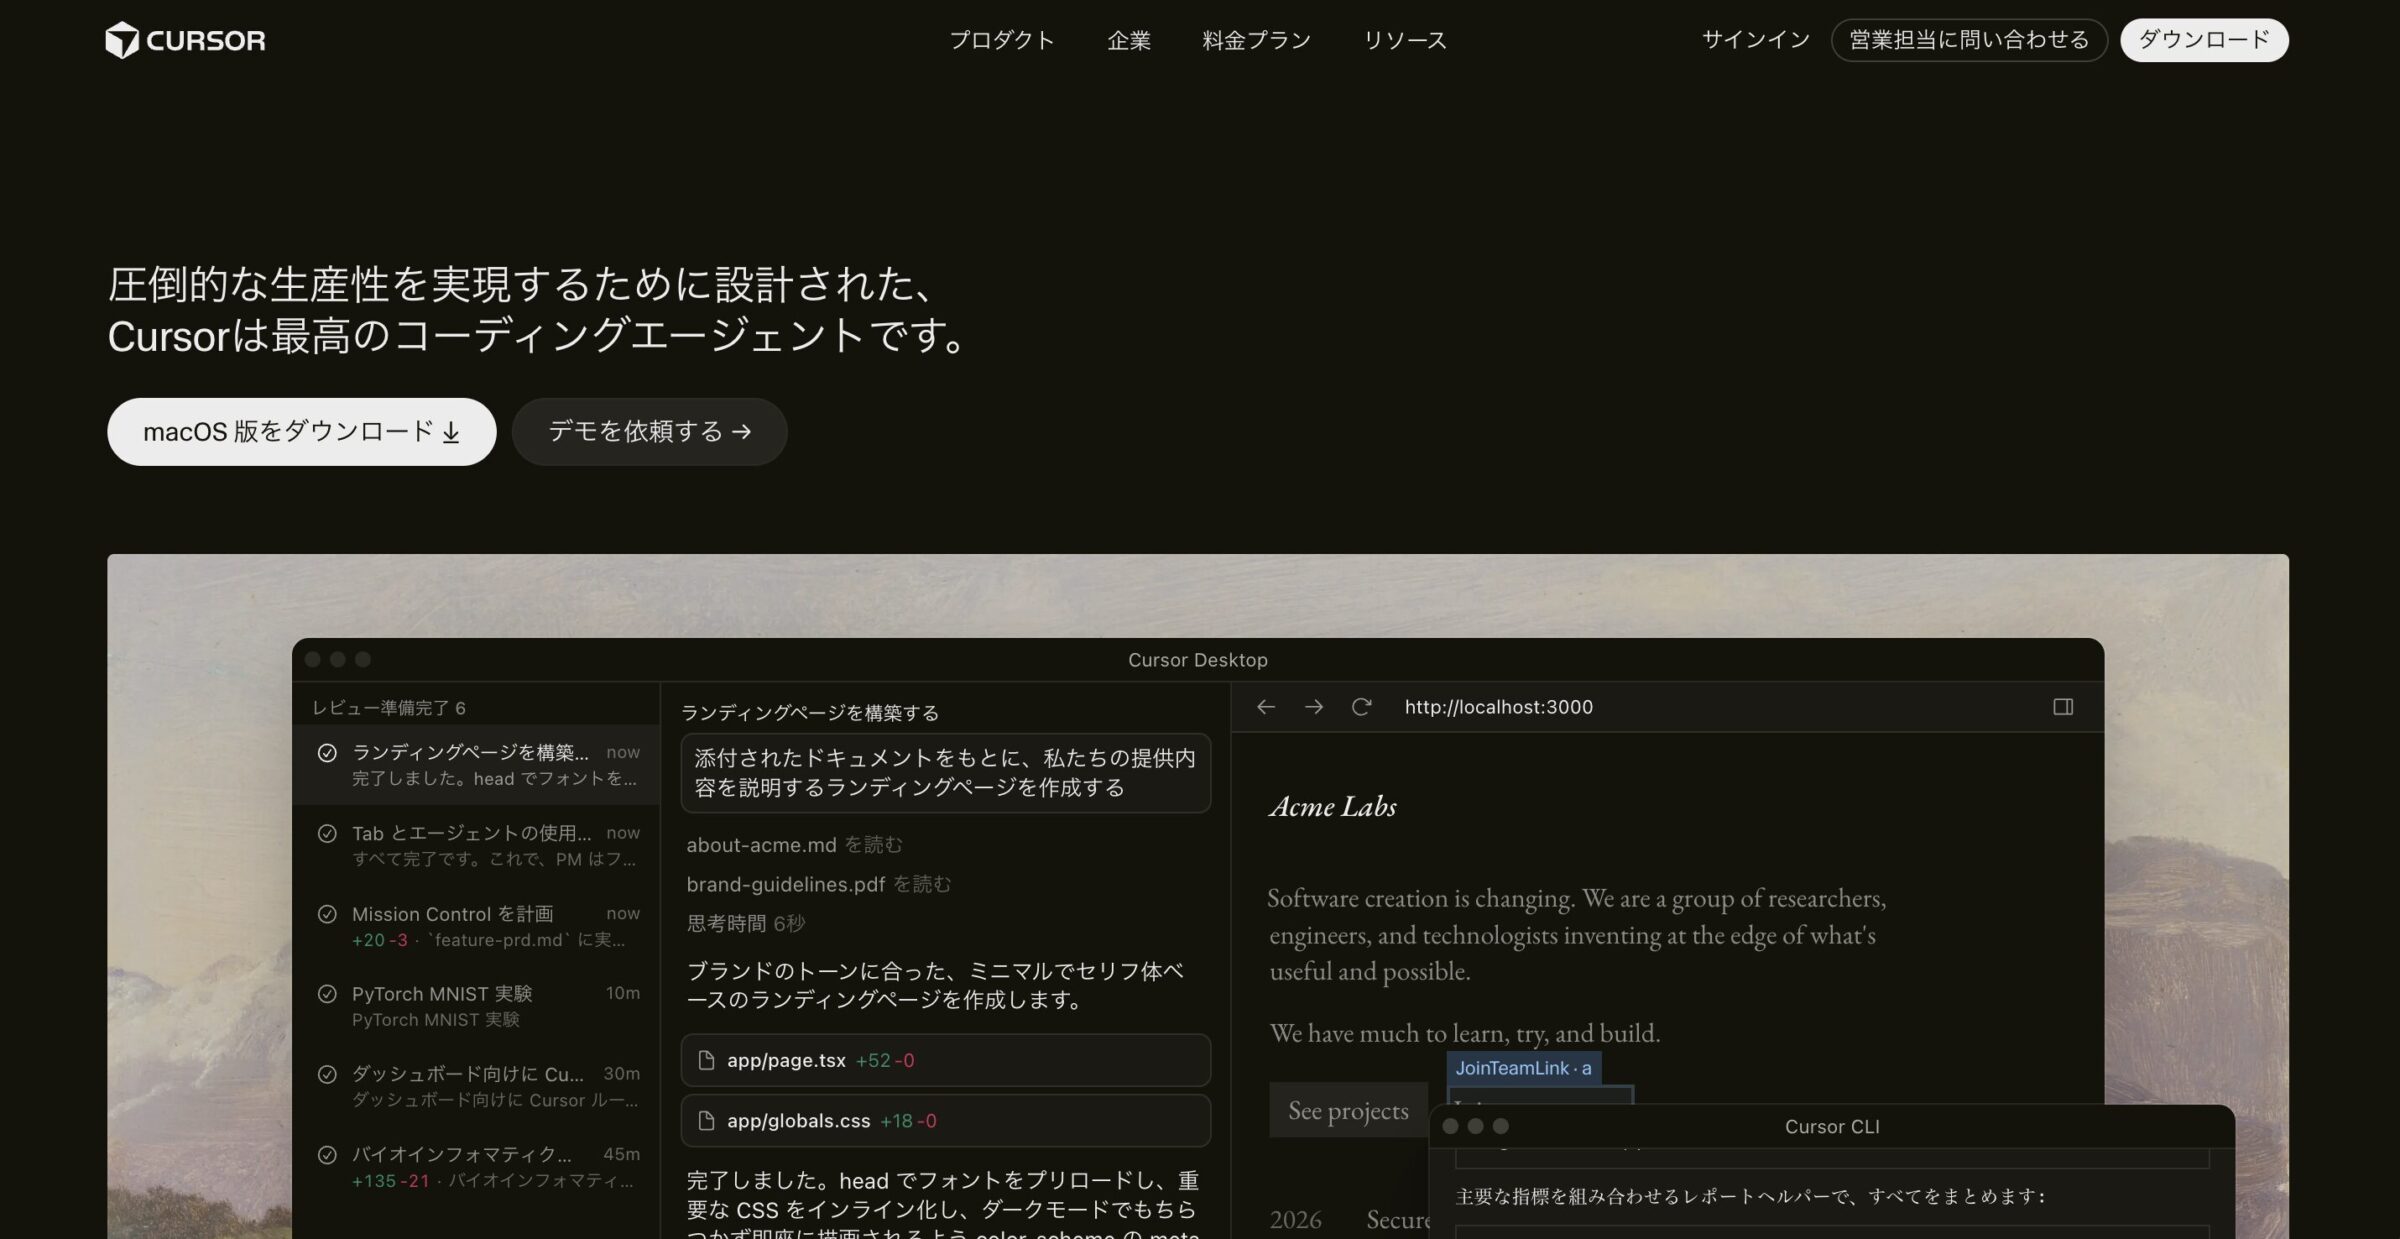
Task: Open app/globals.css file change card
Action: click(946, 1121)
